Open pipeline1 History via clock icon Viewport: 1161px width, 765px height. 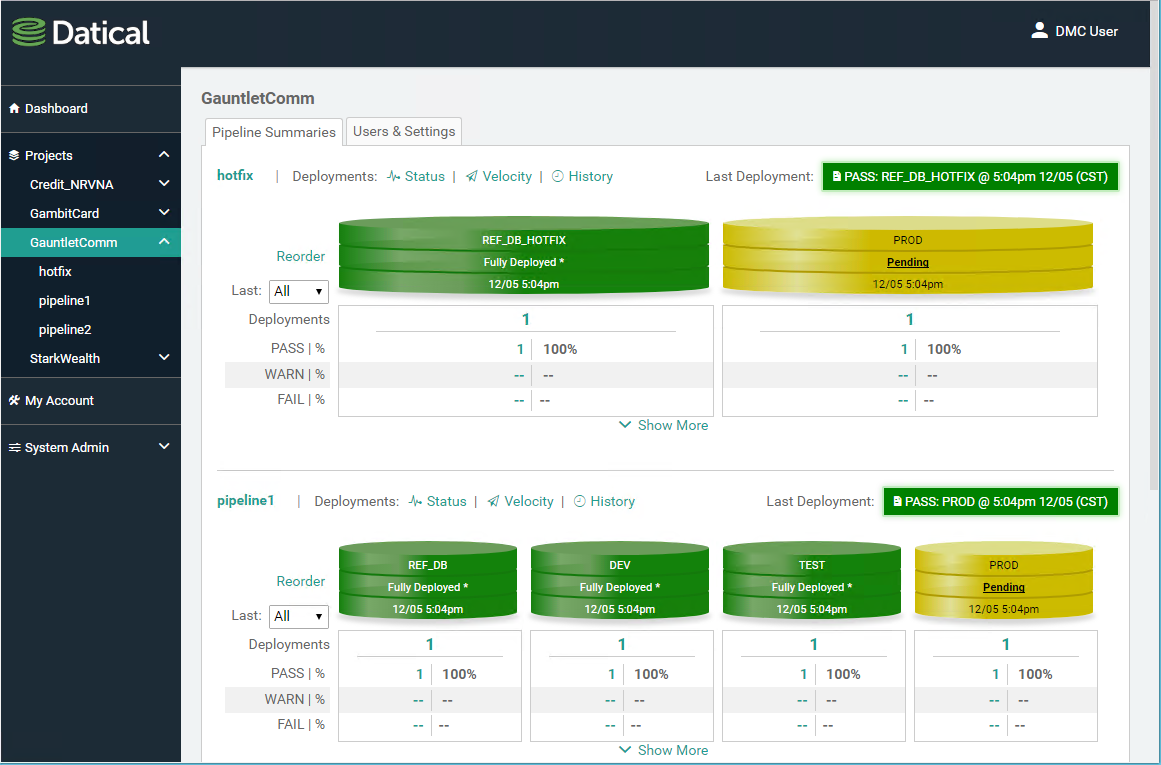[579, 502]
